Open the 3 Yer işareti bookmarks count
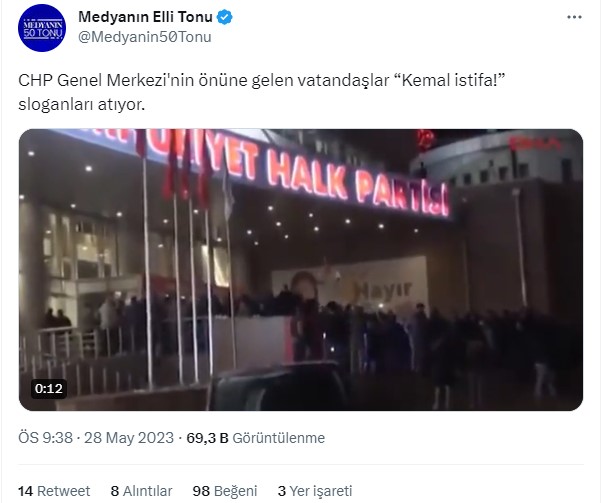 click(x=315, y=491)
